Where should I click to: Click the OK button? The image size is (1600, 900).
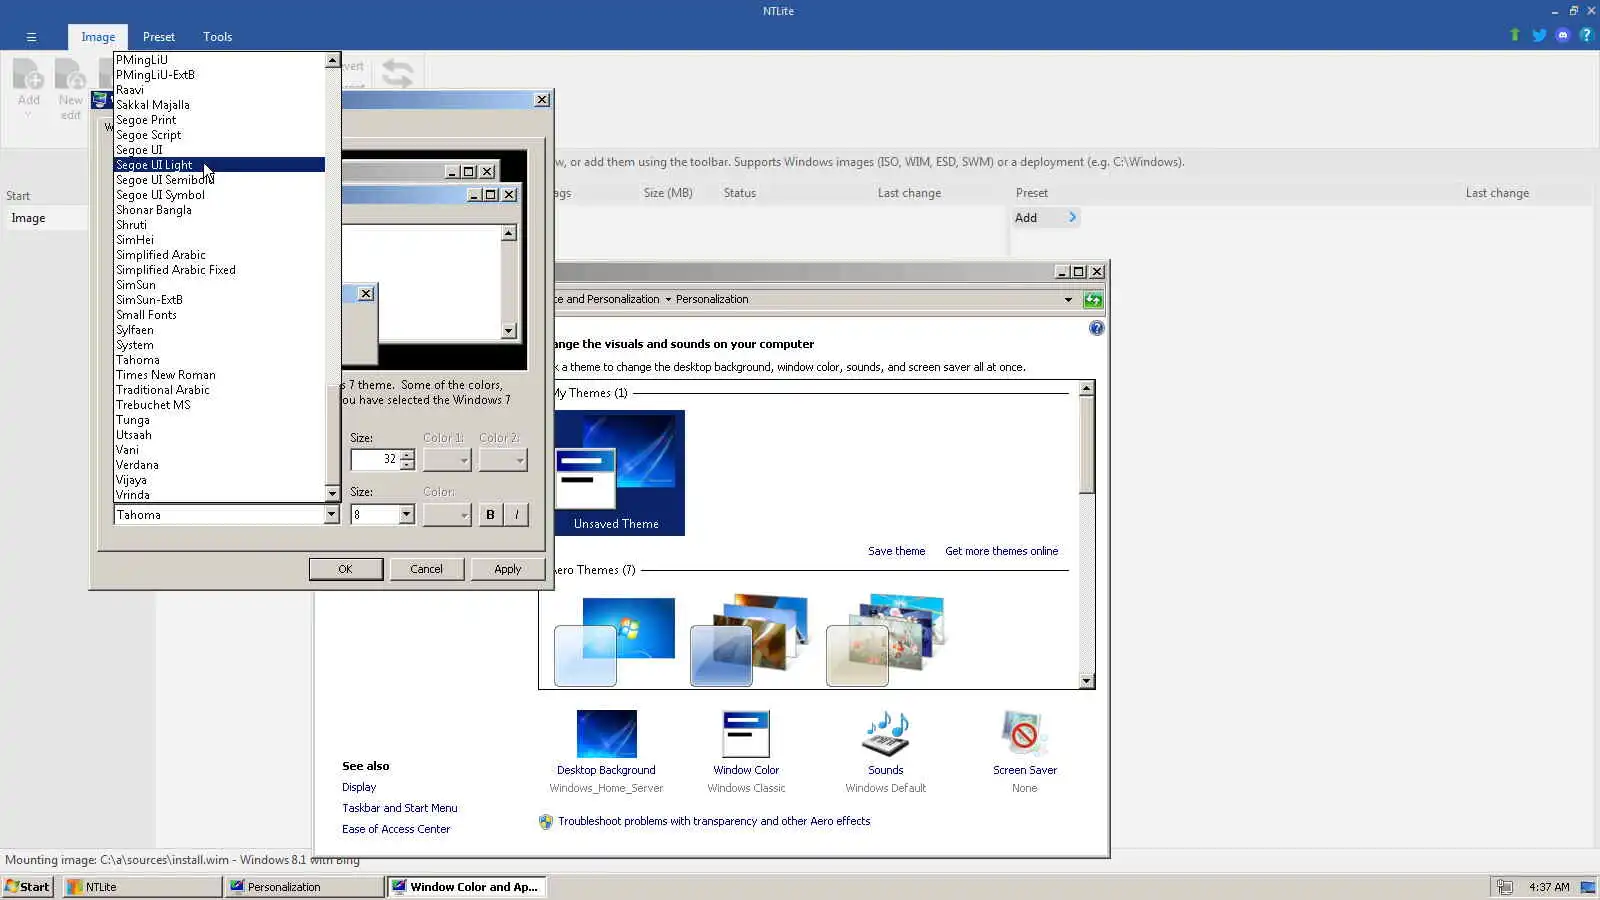(x=345, y=569)
